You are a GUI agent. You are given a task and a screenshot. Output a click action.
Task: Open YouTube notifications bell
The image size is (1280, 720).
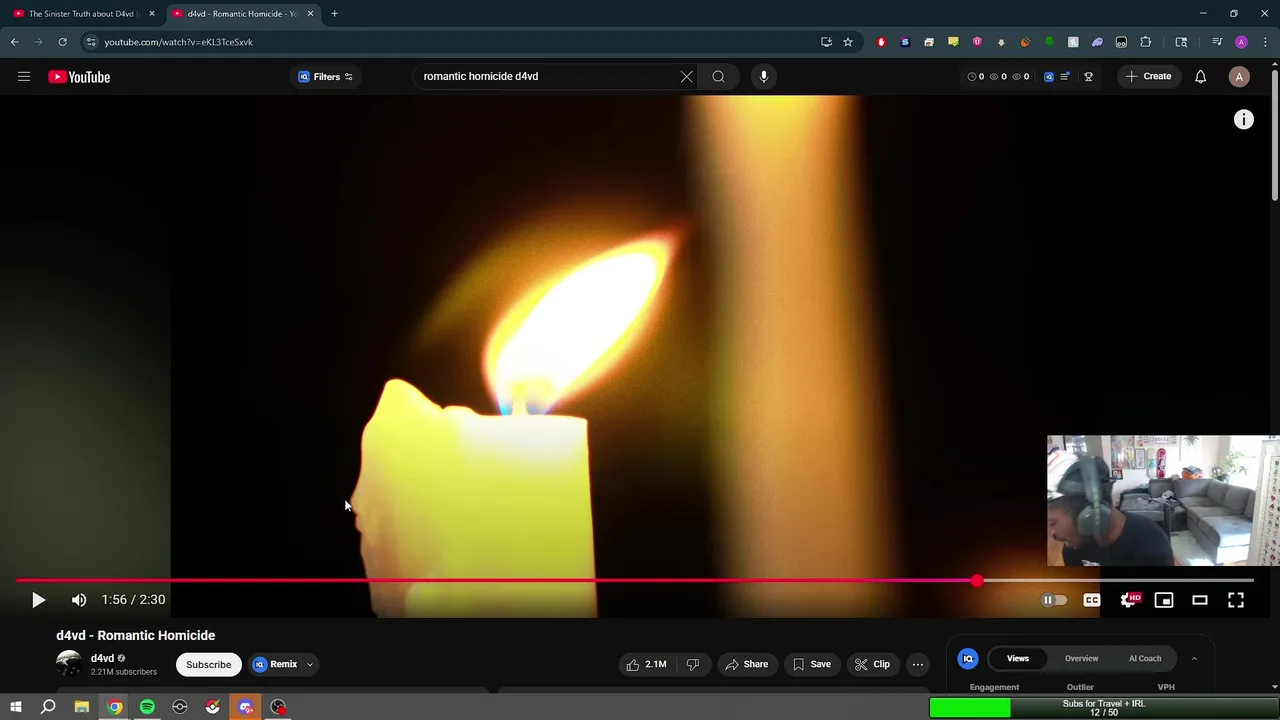(1200, 77)
